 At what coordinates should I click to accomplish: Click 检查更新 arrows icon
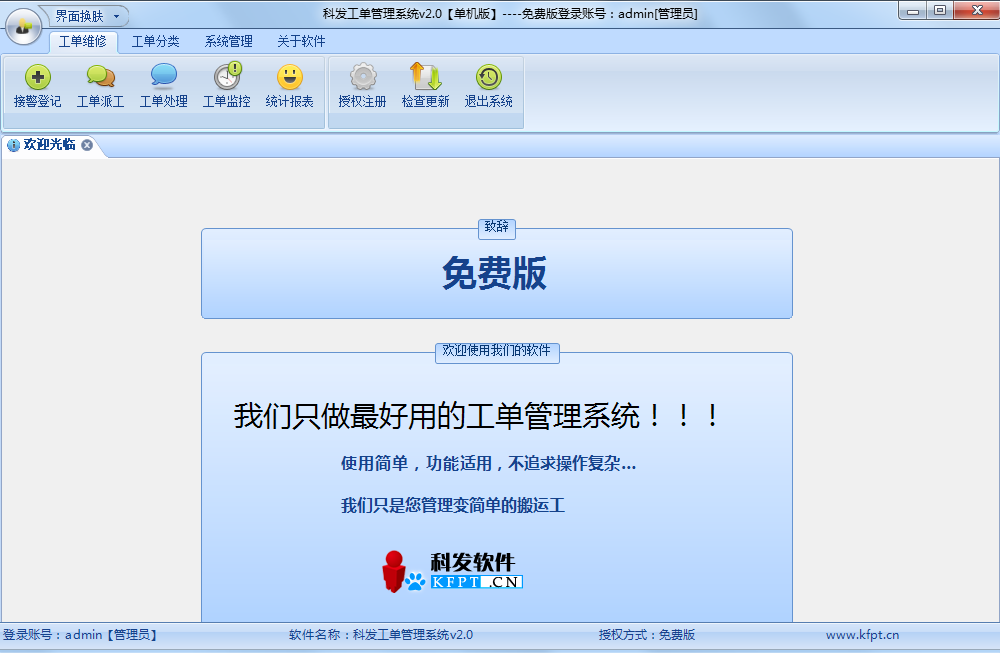pos(425,77)
